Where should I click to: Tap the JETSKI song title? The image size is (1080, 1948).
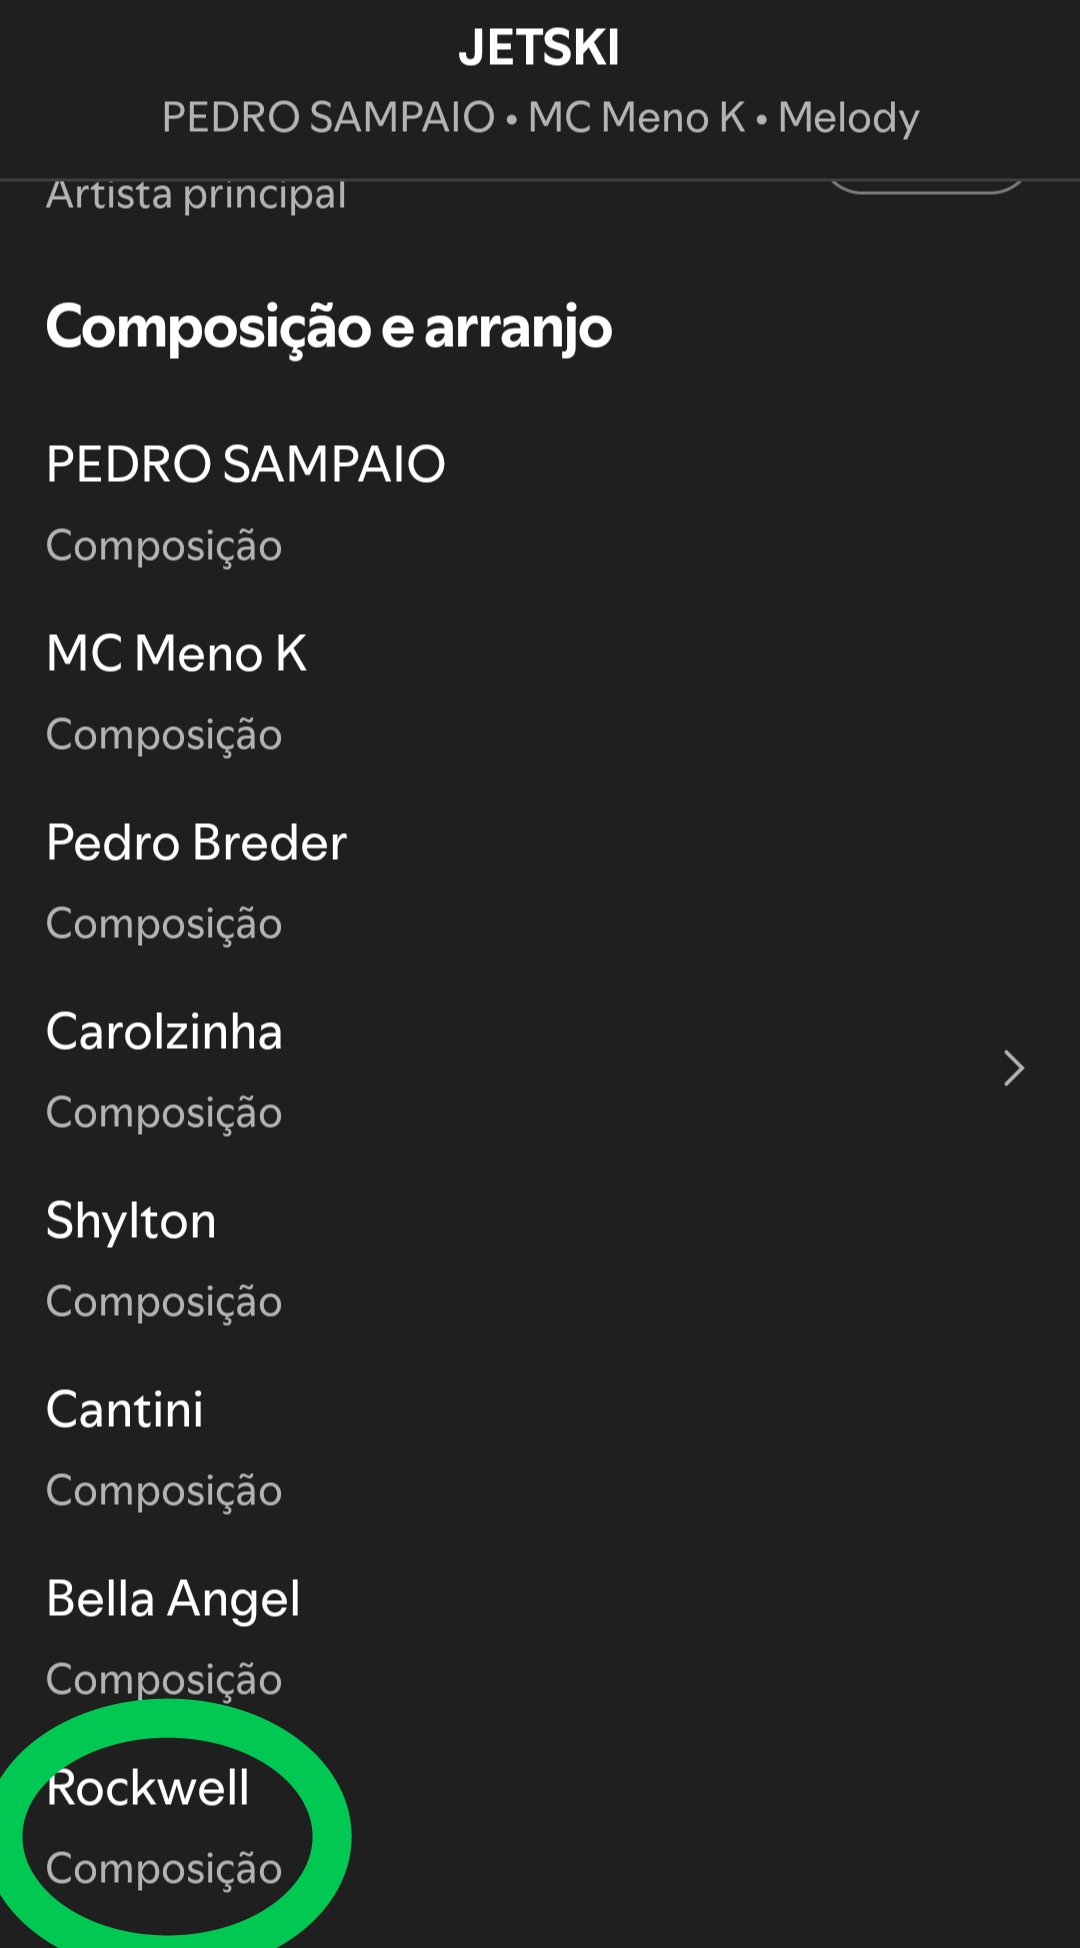[539, 47]
